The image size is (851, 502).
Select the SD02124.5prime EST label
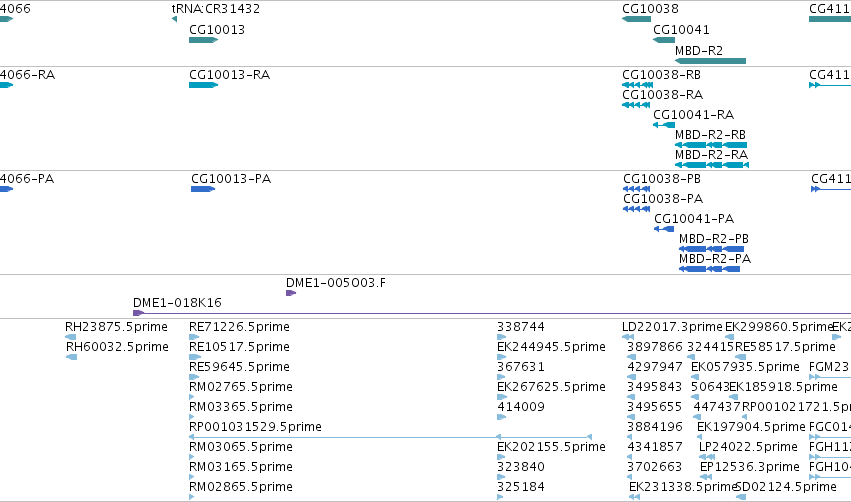pyautogui.click(x=786, y=487)
